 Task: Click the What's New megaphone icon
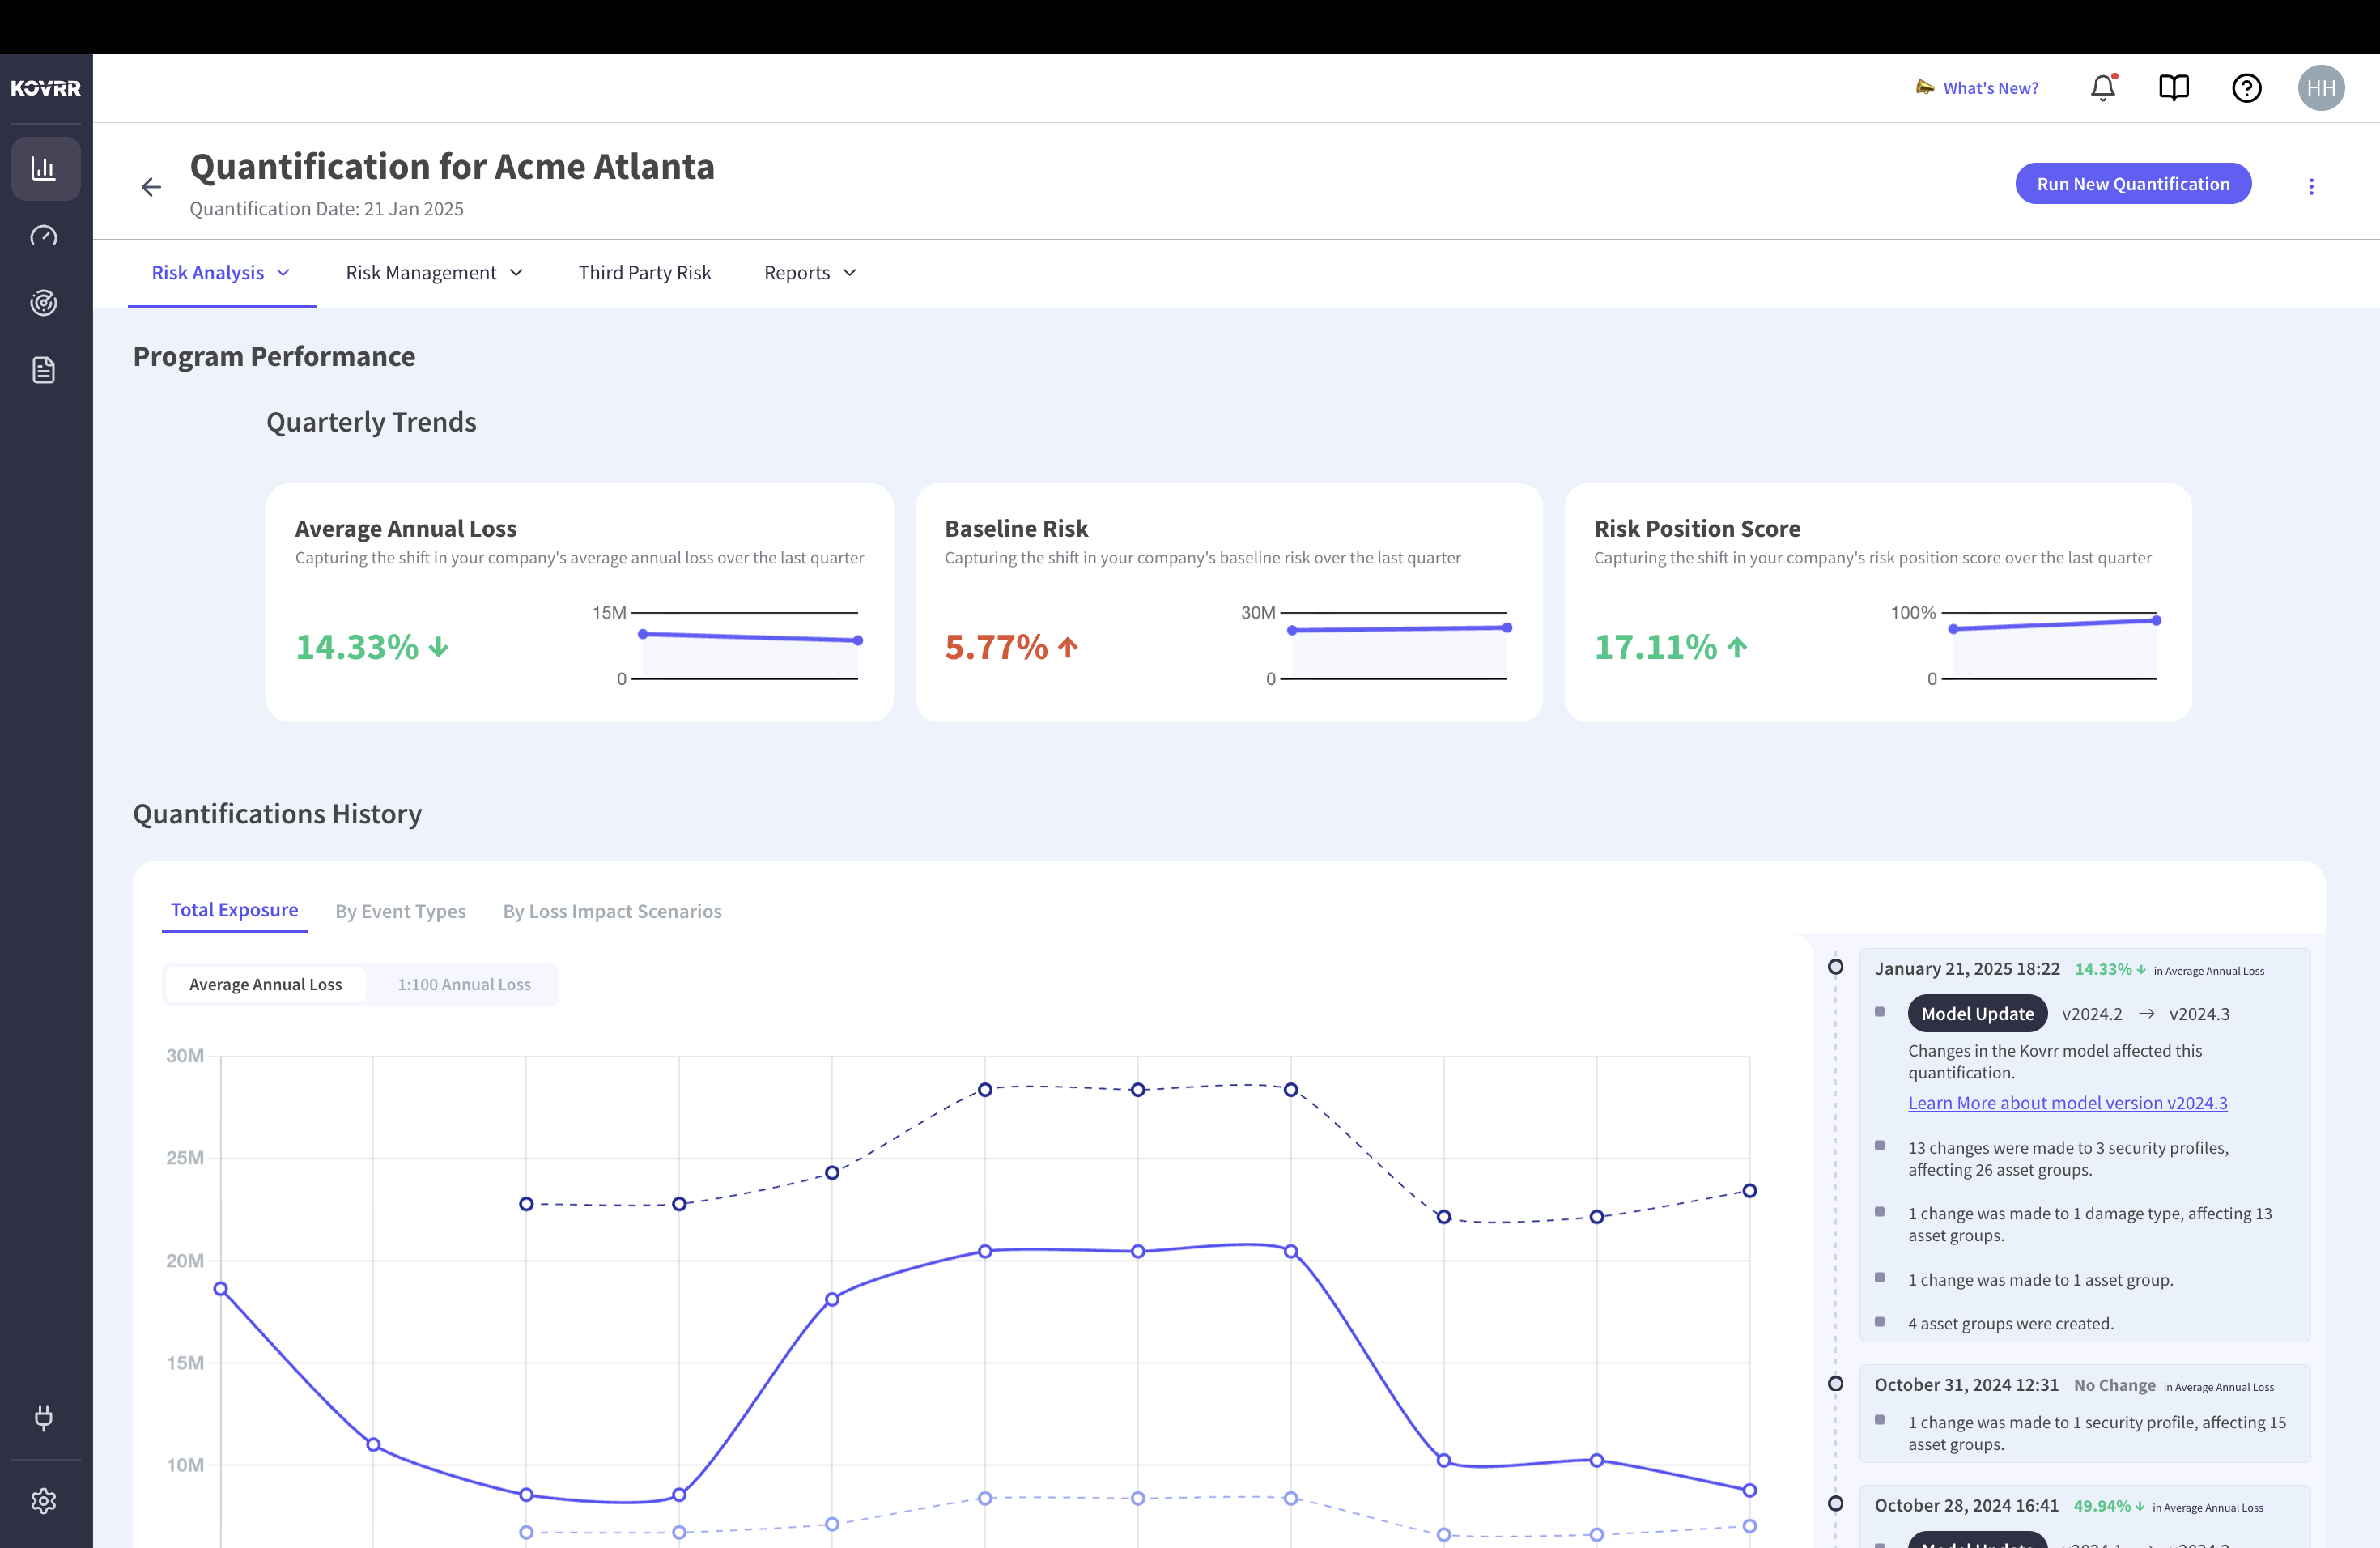[x=1925, y=87]
